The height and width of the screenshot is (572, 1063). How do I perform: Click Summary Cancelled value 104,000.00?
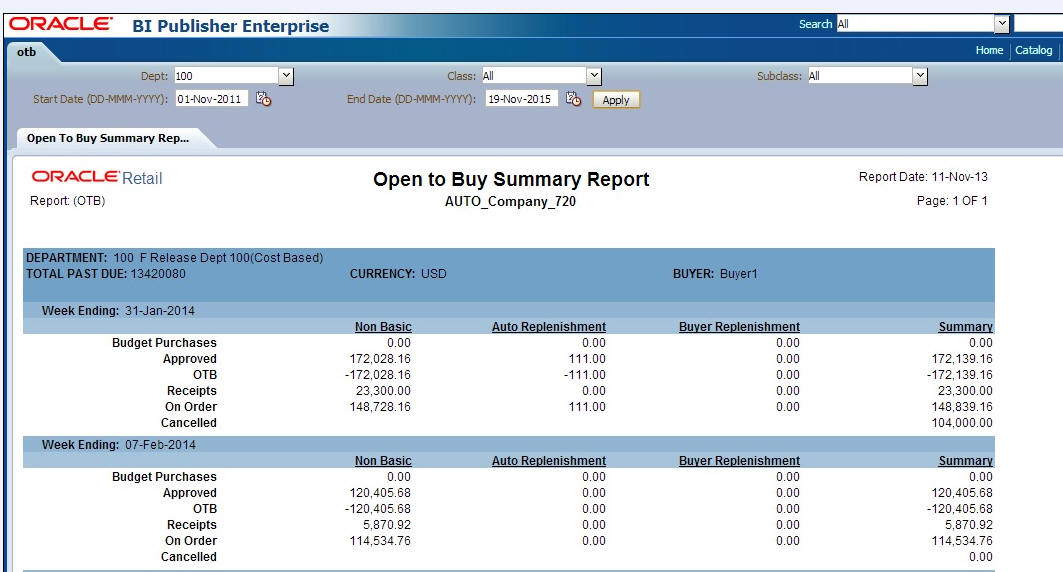(x=962, y=423)
